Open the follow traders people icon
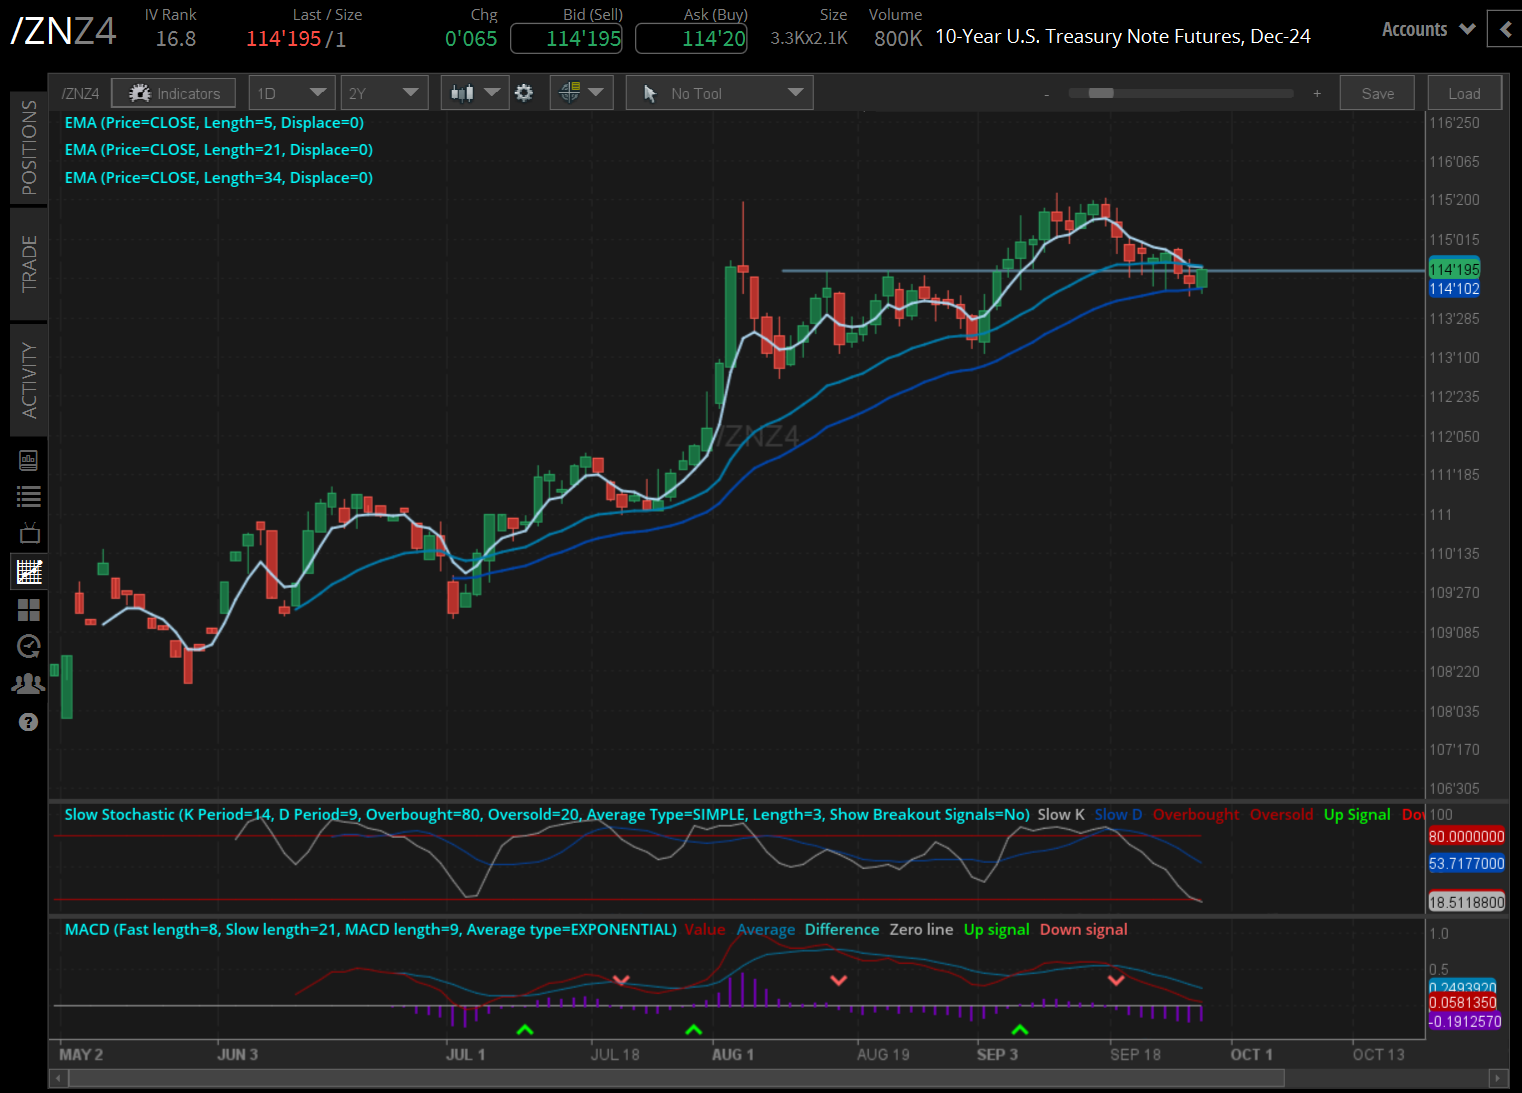 coord(29,684)
